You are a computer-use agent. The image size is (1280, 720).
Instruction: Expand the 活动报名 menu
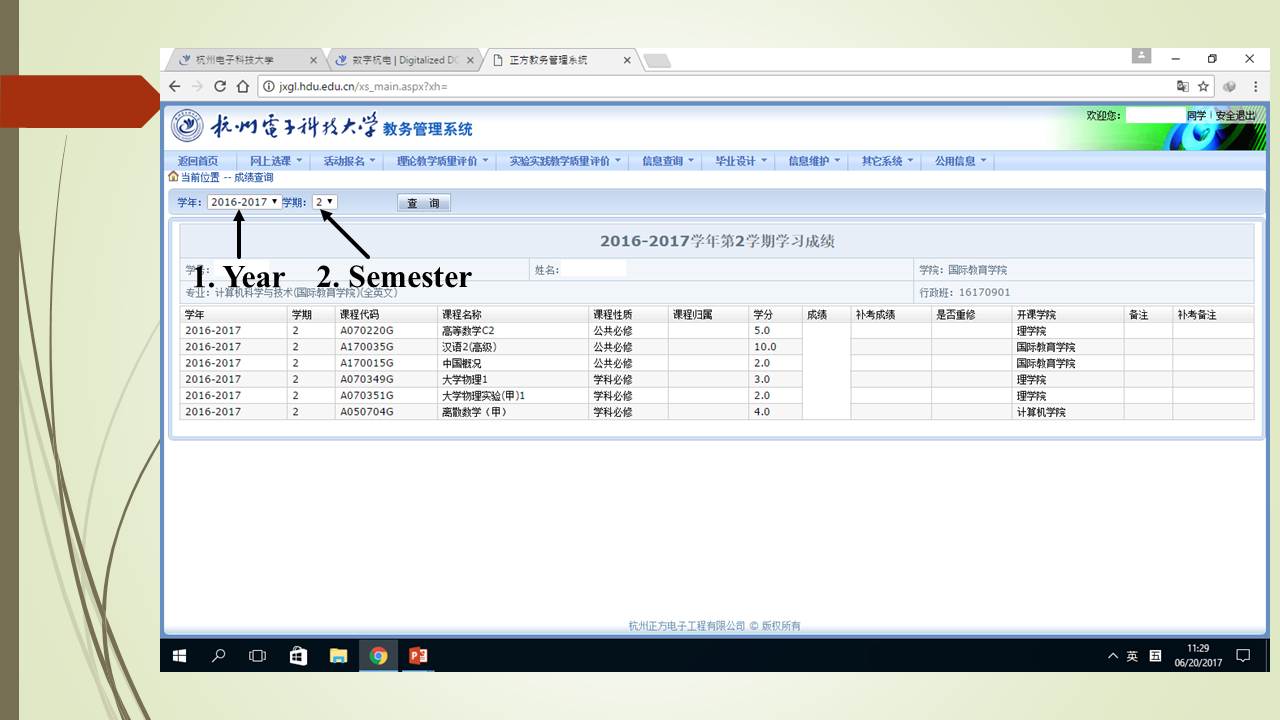[x=349, y=161]
